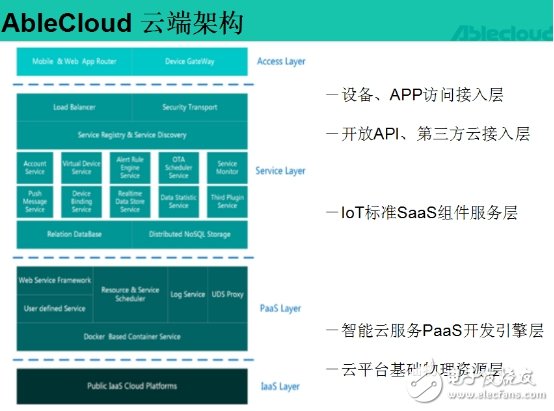Click the Alert Rule Engine Service box
The height and width of the screenshot is (411, 554).
pyautogui.click(x=130, y=168)
